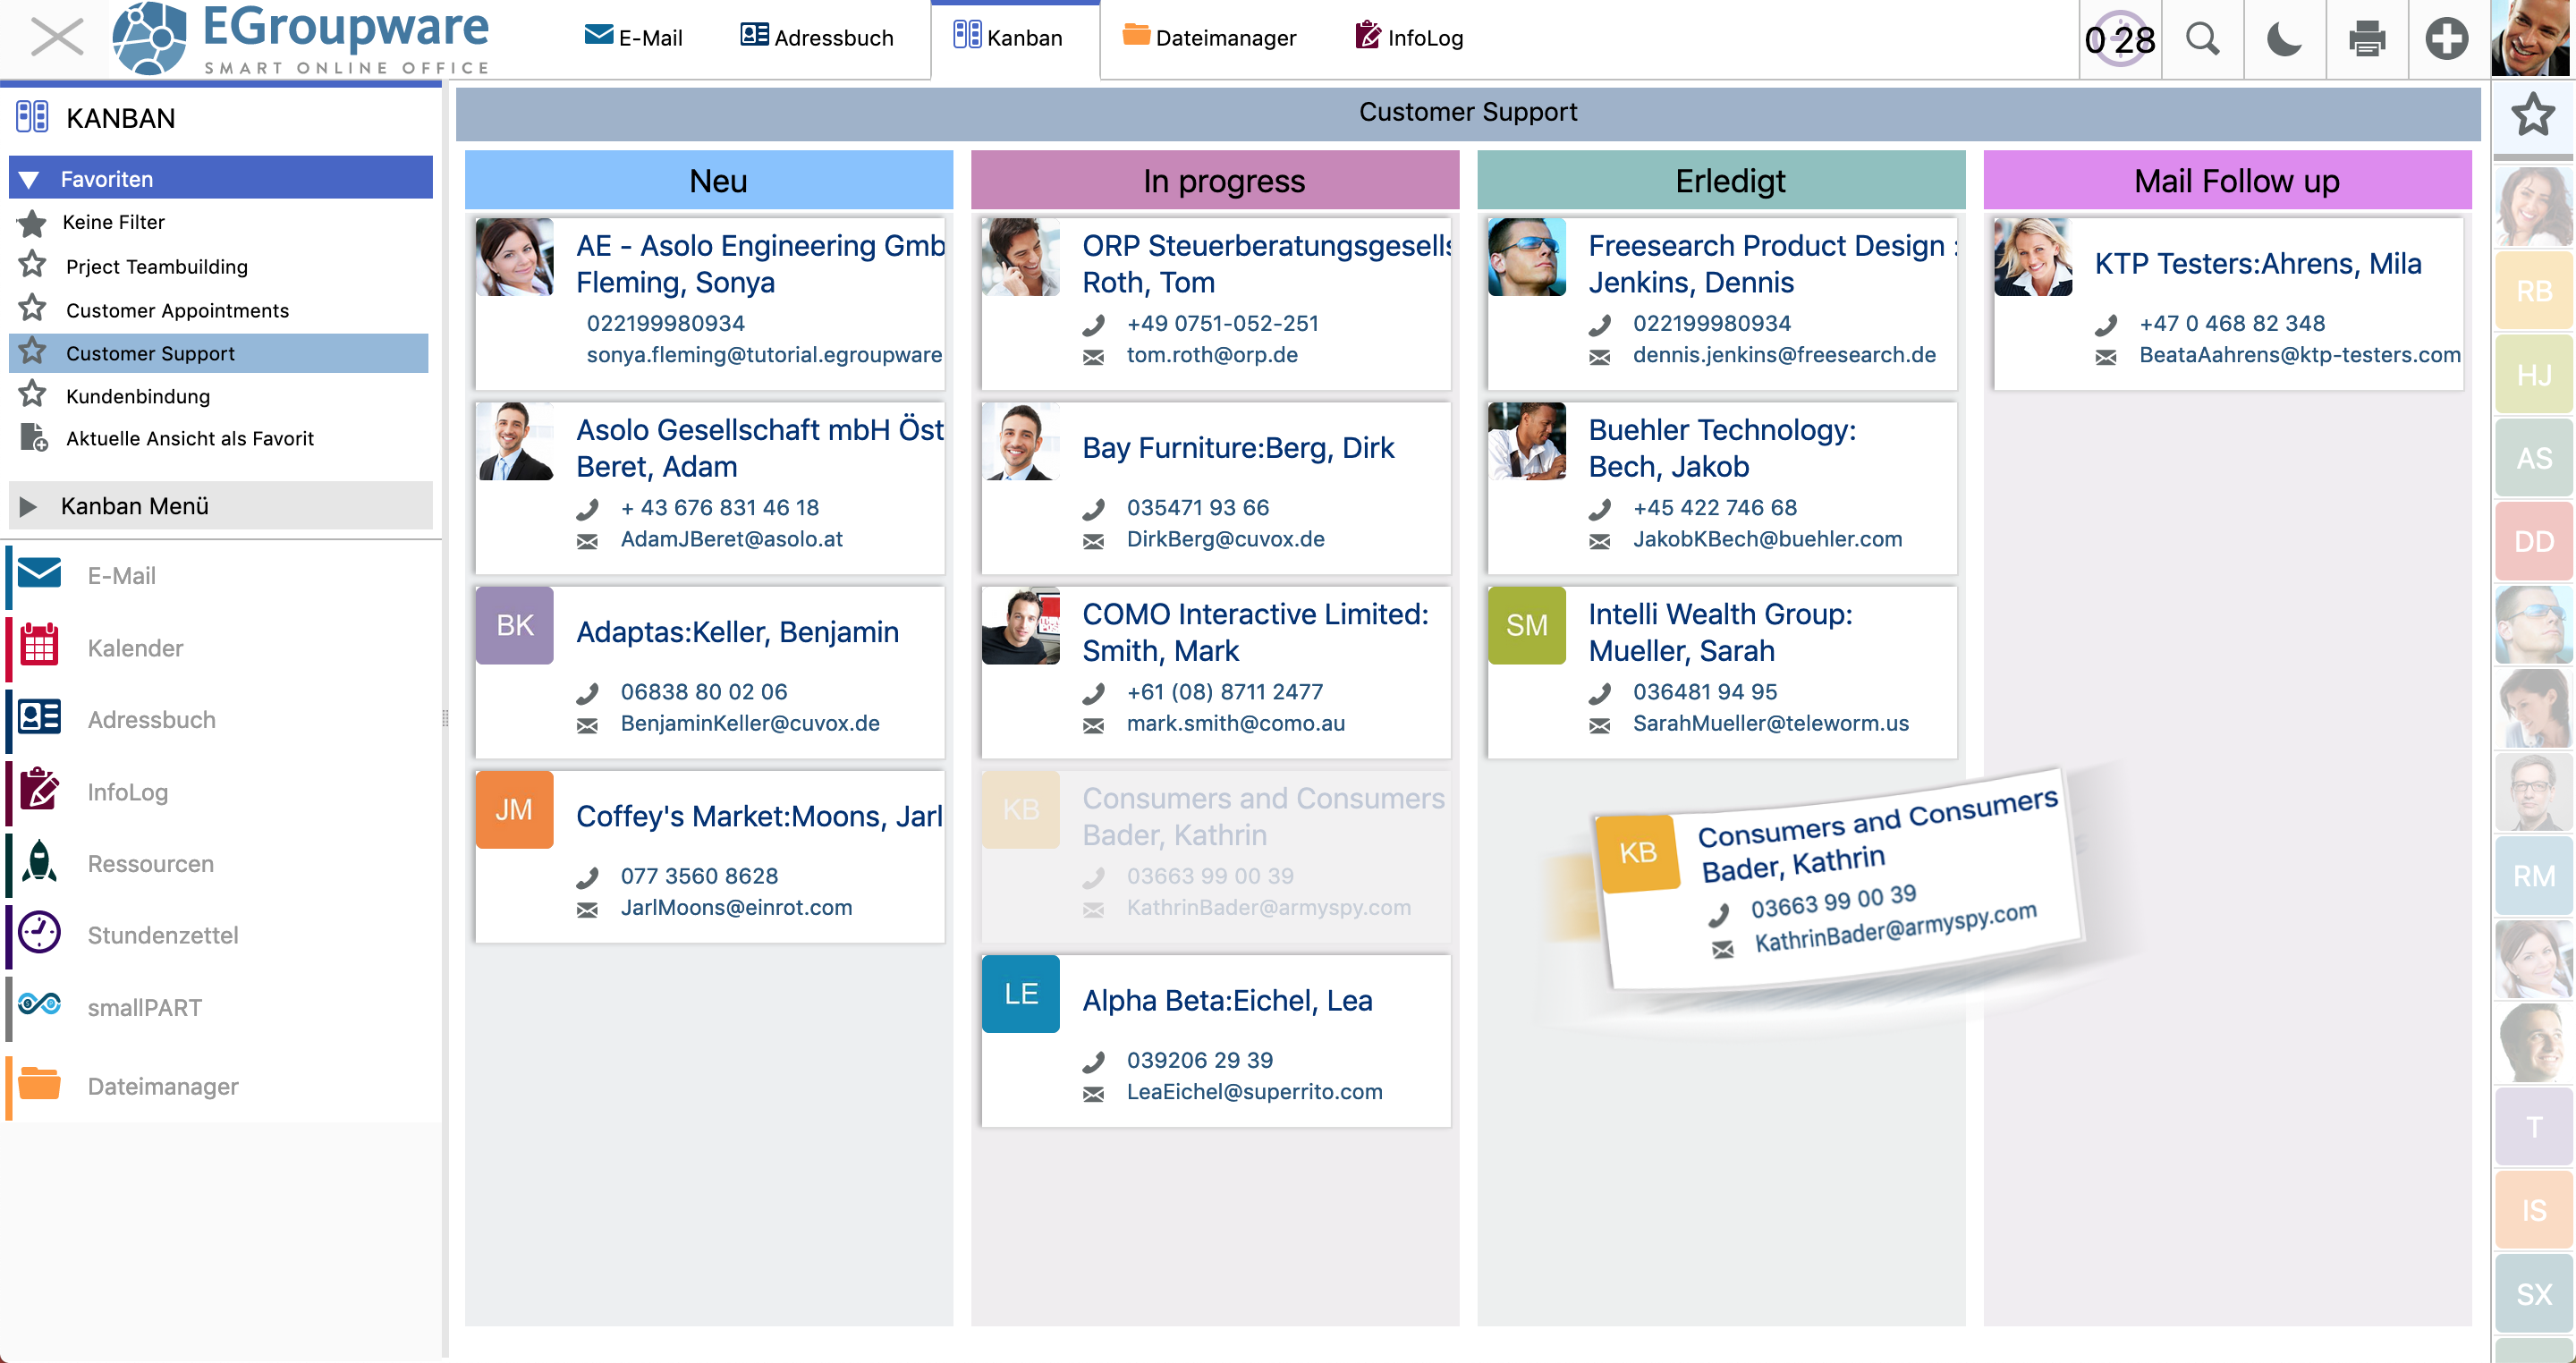Screen dimensions: 2576x1363
Task: Toggle dark mode moon icon
Action: point(2284,39)
